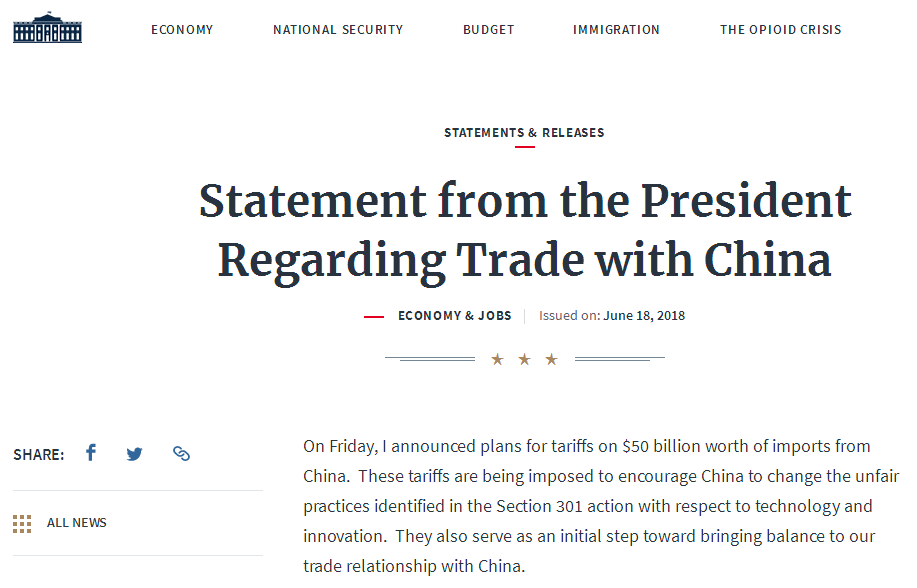Click the White House logo

[48, 28]
